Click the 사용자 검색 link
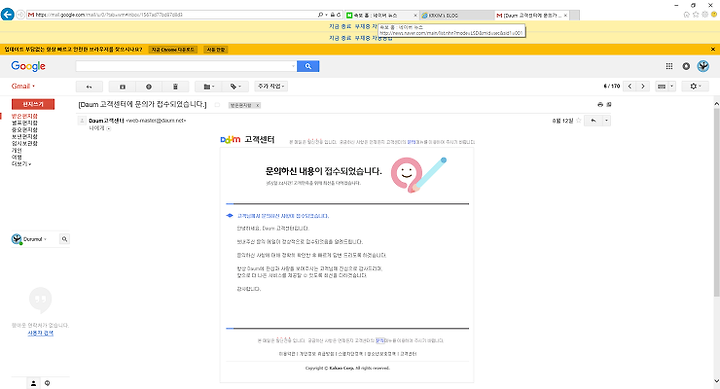The height and width of the screenshot is (389, 720). pyautogui.click(x=40, y=333)
